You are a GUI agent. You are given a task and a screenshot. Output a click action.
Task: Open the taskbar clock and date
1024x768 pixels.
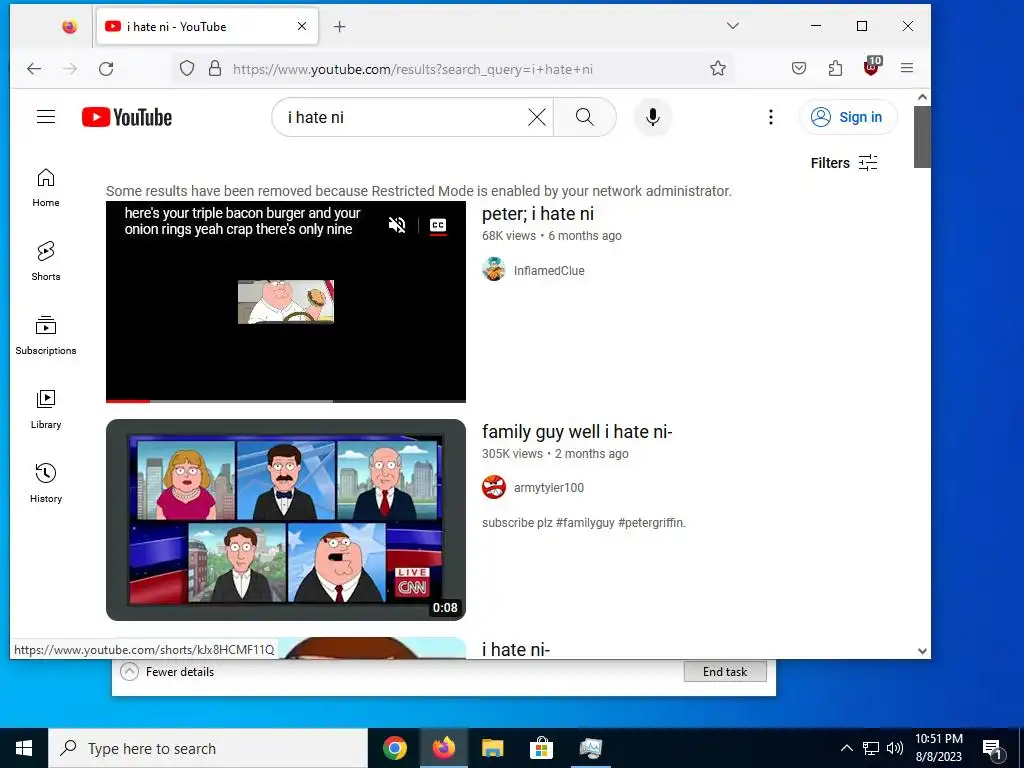[x=938, y=748]
